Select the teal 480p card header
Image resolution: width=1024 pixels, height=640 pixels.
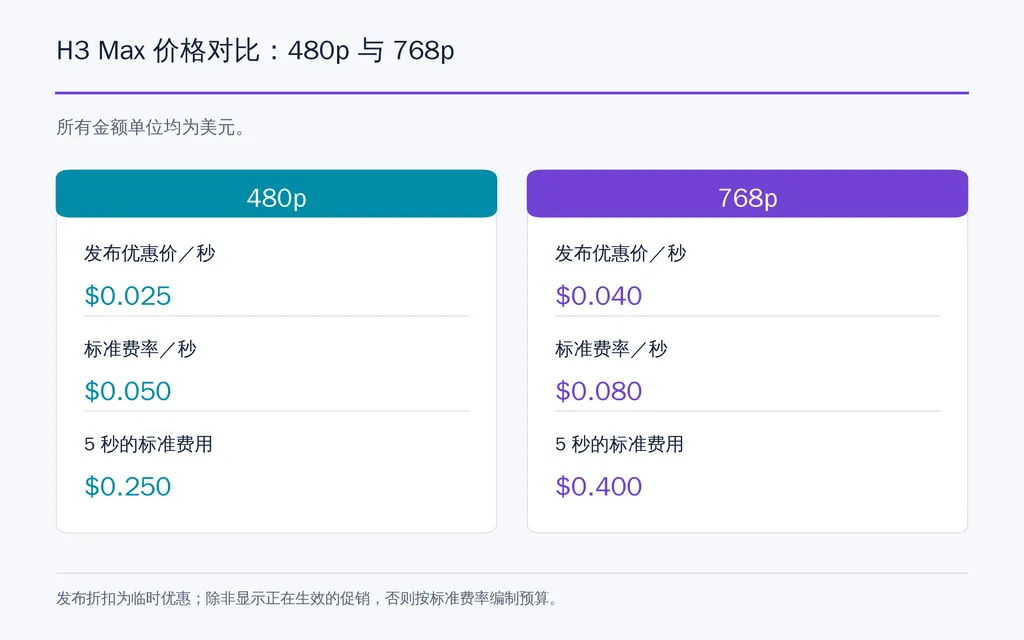(276, 194)
